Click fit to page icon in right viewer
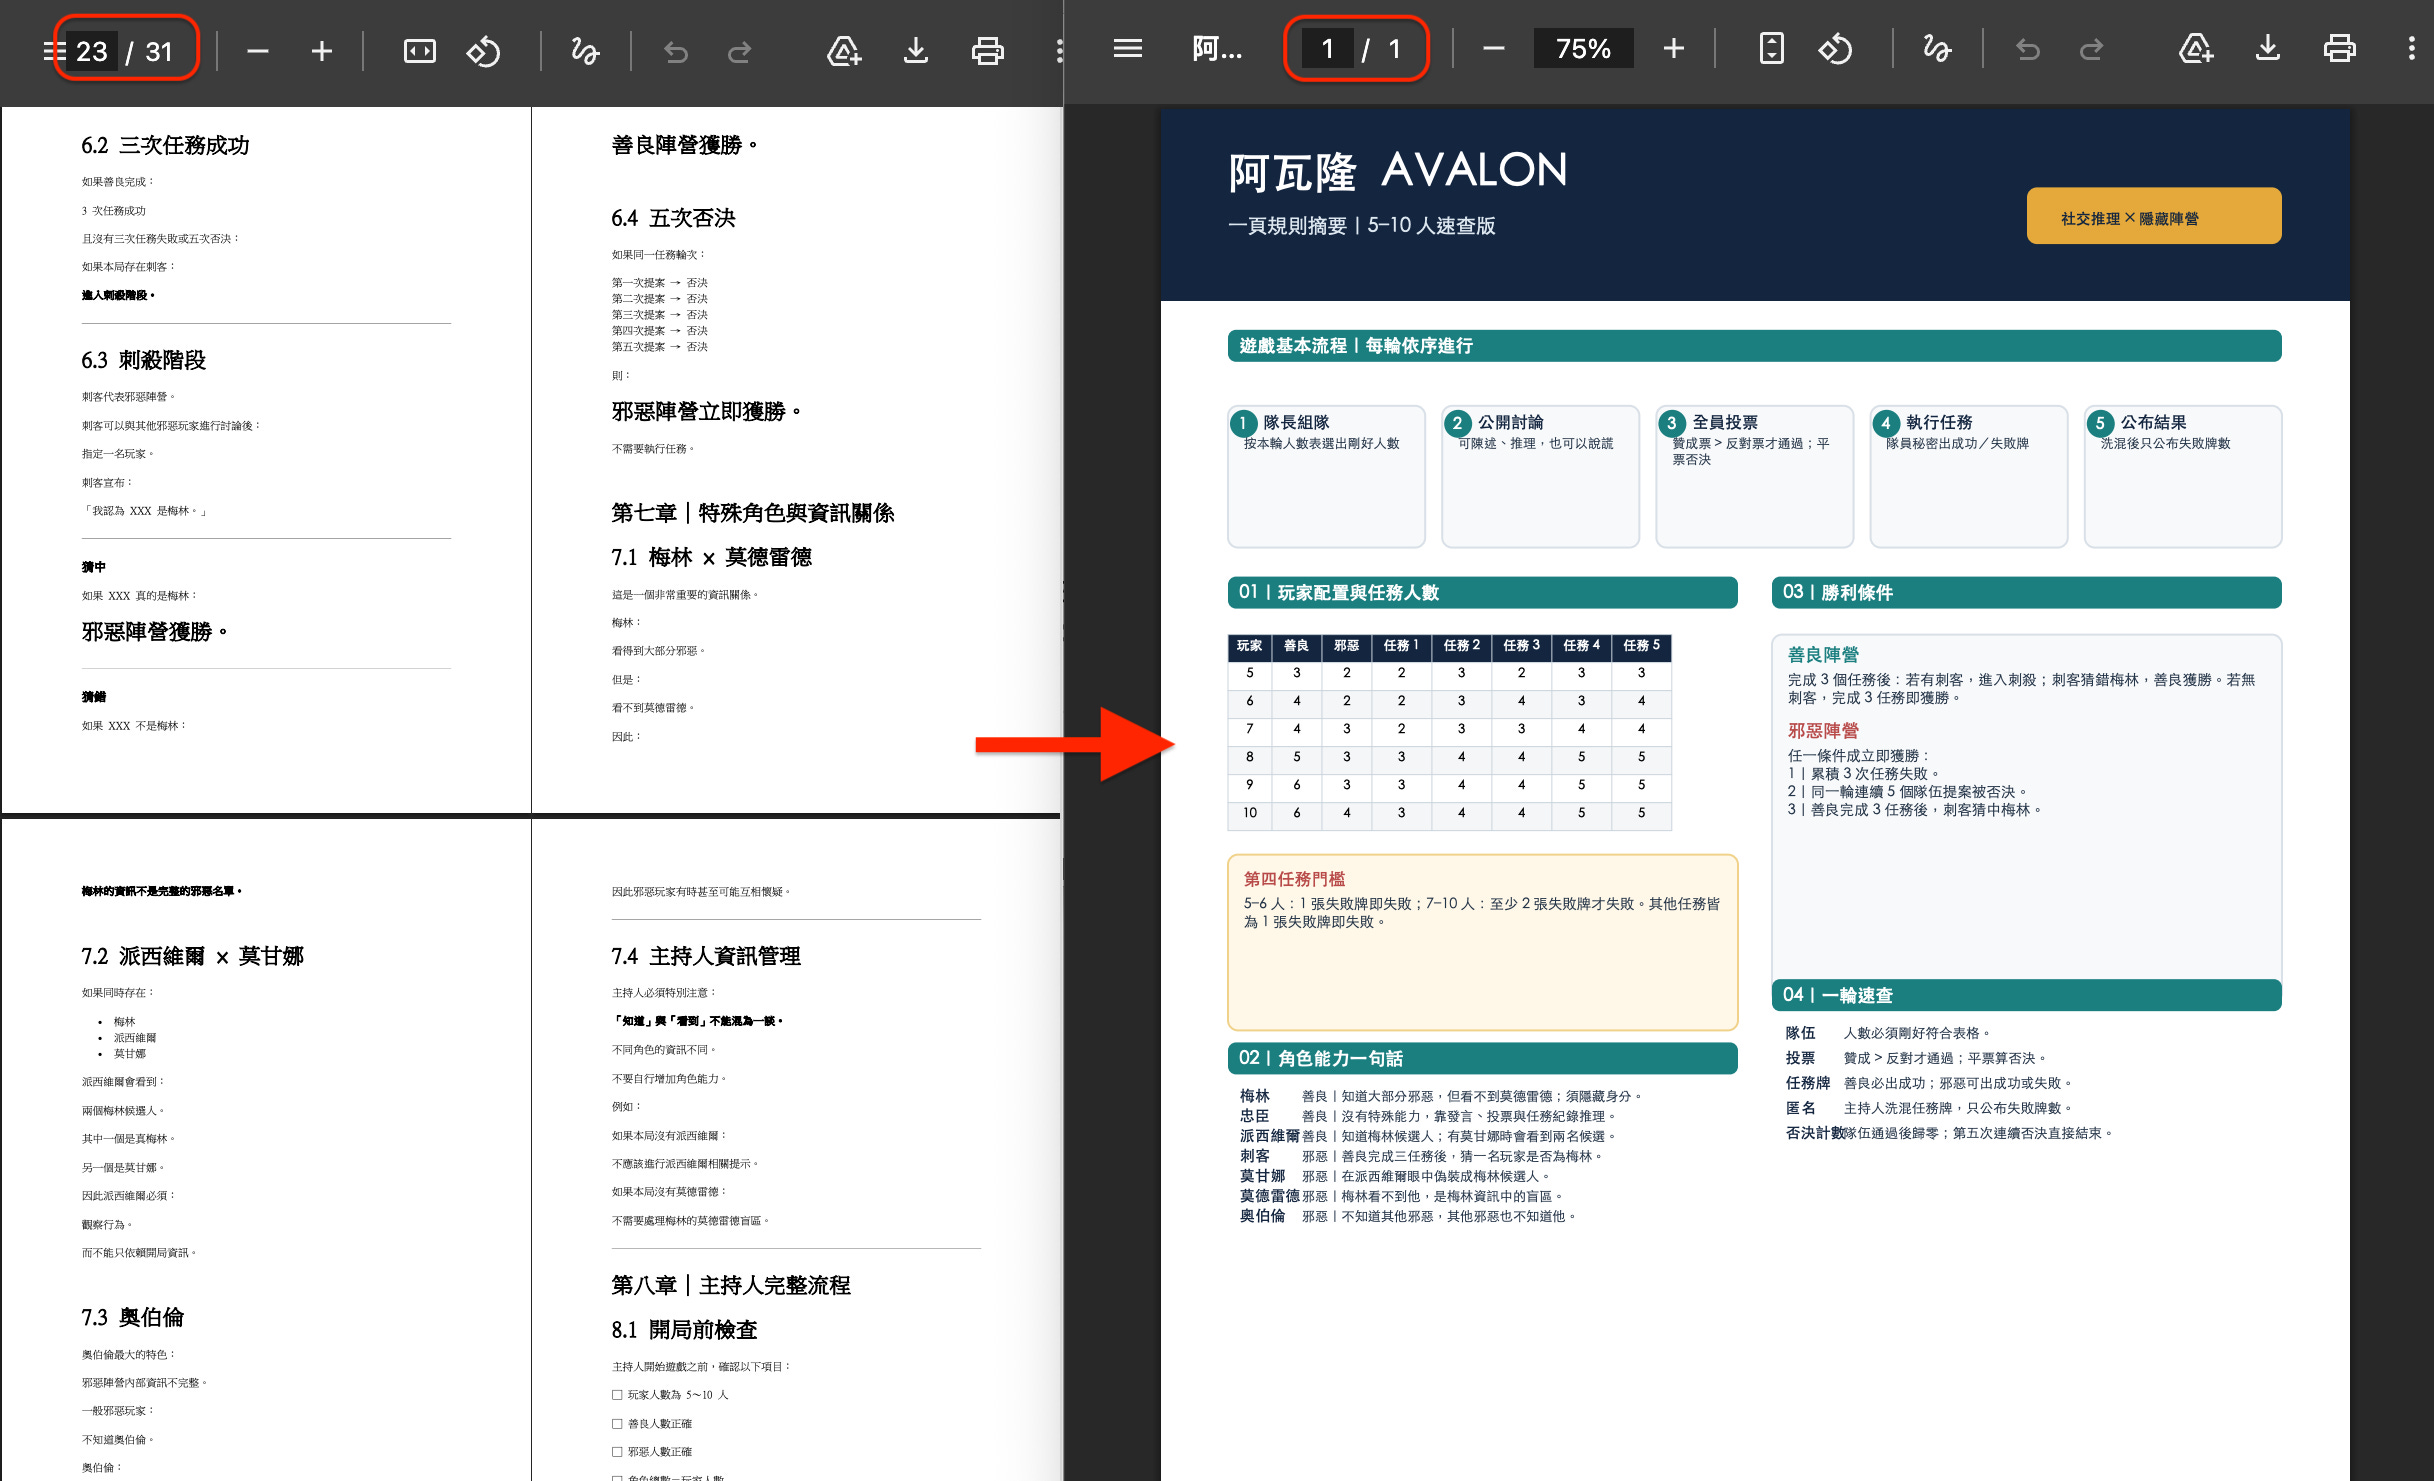2434x1481 pixels. pos(1771,48)
